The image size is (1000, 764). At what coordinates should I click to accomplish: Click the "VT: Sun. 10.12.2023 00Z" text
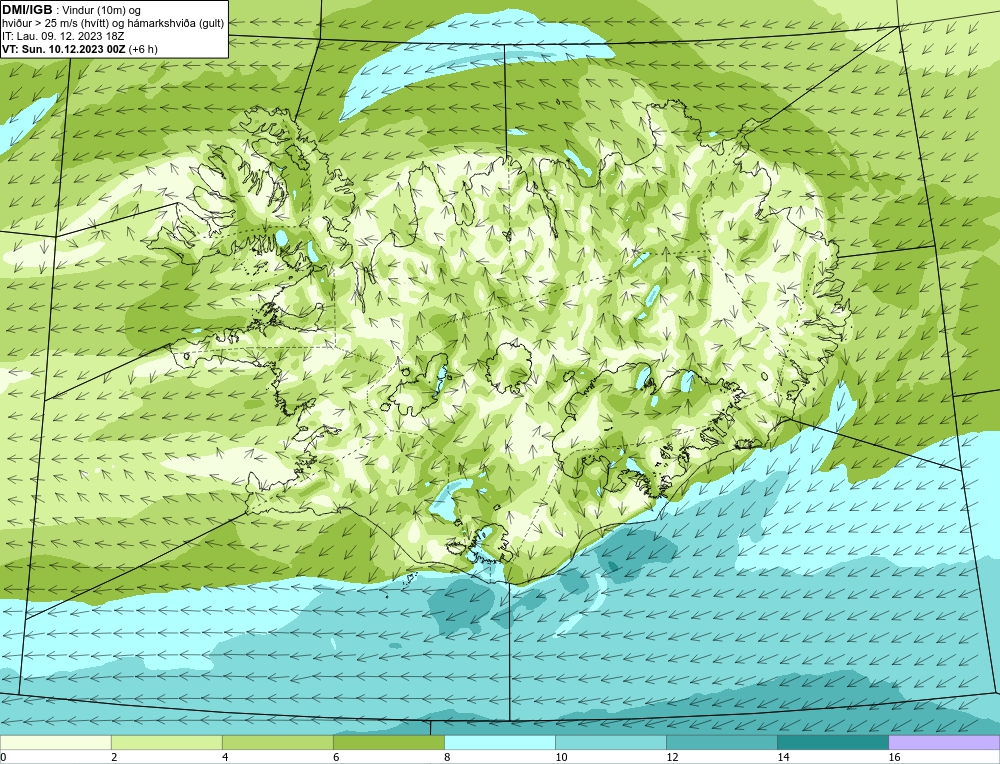click(x=64, y=49)
